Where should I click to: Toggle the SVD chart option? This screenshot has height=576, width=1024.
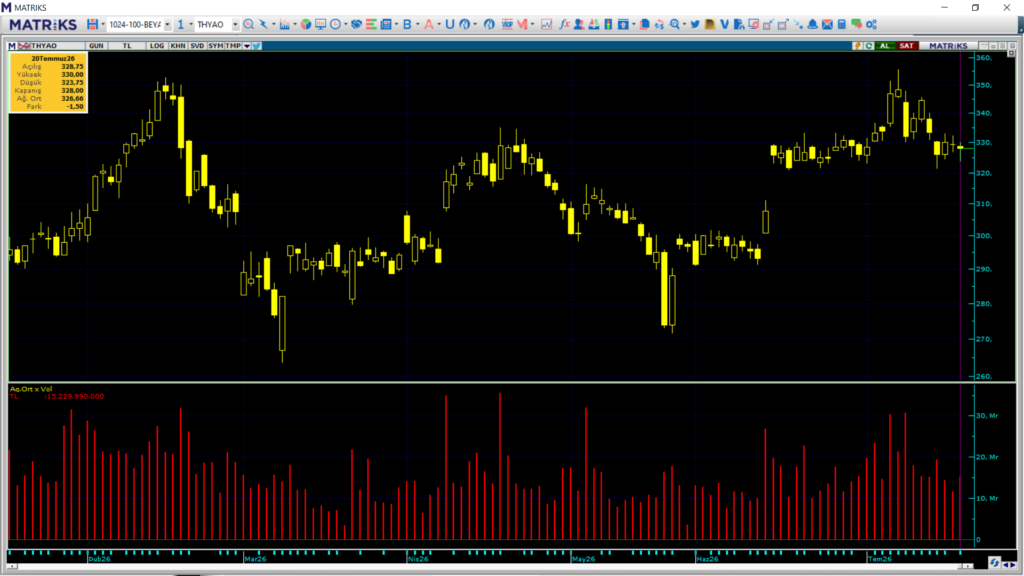[197, 46]
